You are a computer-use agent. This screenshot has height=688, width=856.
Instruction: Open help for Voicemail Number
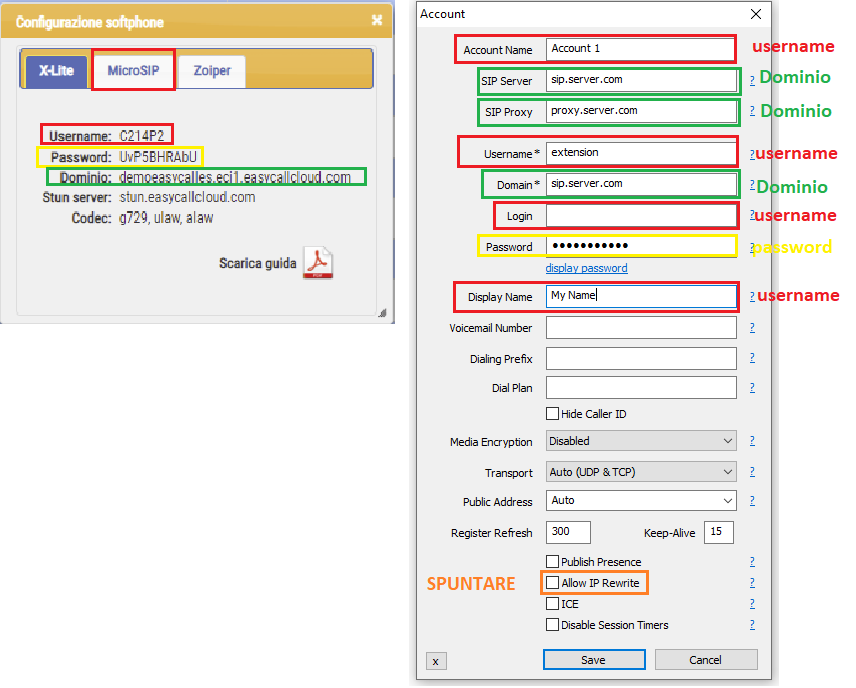point(752,328)
